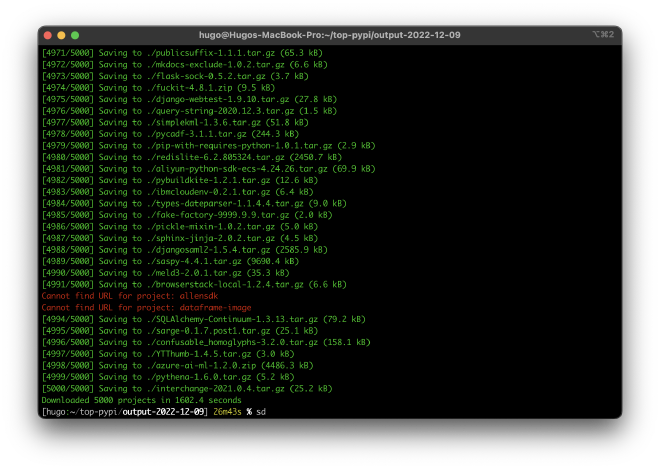660x469 pixels.
Task: Click the 26m43s duration in the prompt
Action: pos(227,412)
